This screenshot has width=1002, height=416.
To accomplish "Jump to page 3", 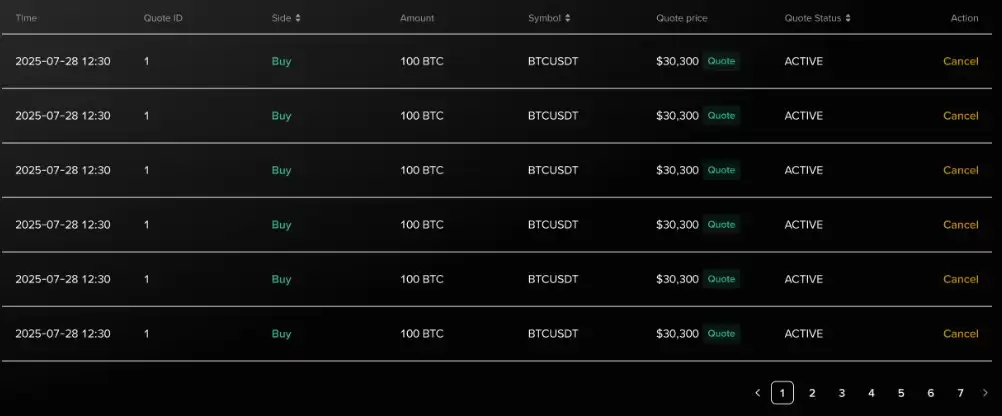I will coord(842,393).
